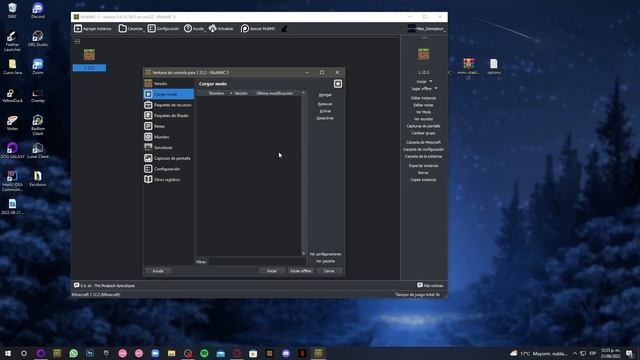Click Cambiar grupo in right panel
Viewport: 640px width, 360px height.
click(423, 133)
